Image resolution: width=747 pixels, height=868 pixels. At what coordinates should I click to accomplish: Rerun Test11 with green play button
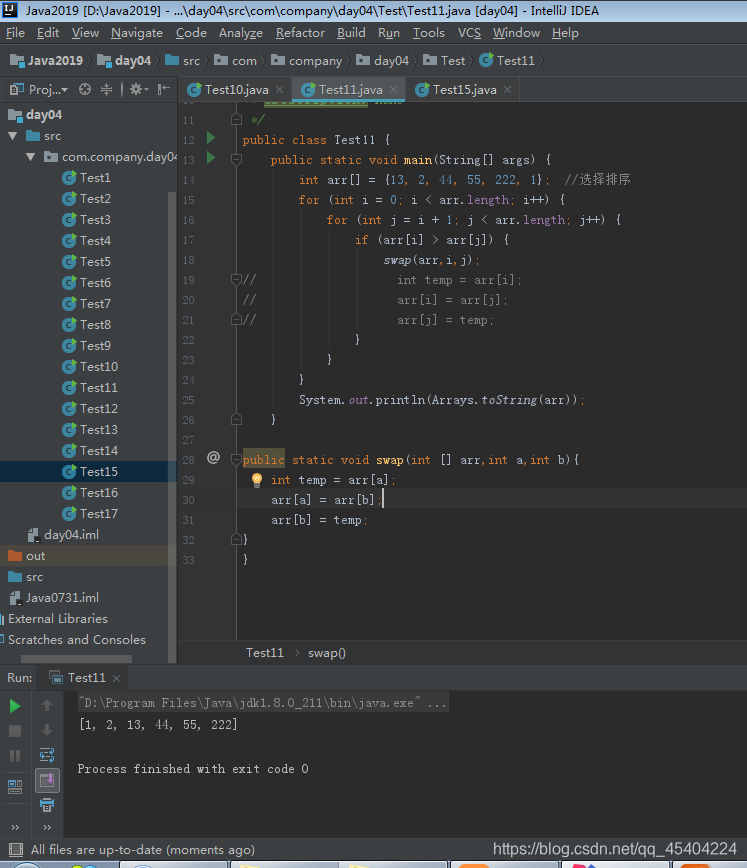tap(15, 706)
